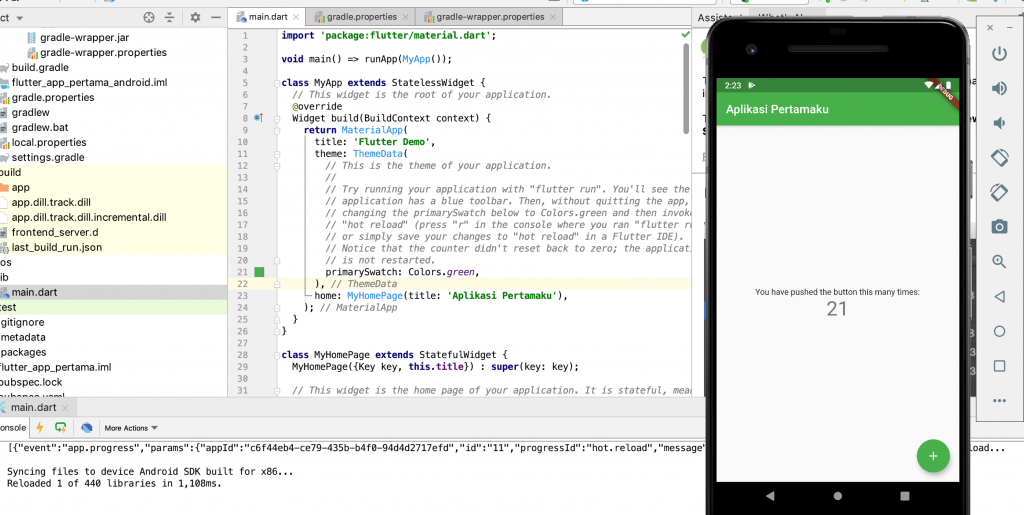Click the Flutter hot reload lightning icon
Image resolution: width=1024 pixels, height=515 pixels.
(42, 427)
